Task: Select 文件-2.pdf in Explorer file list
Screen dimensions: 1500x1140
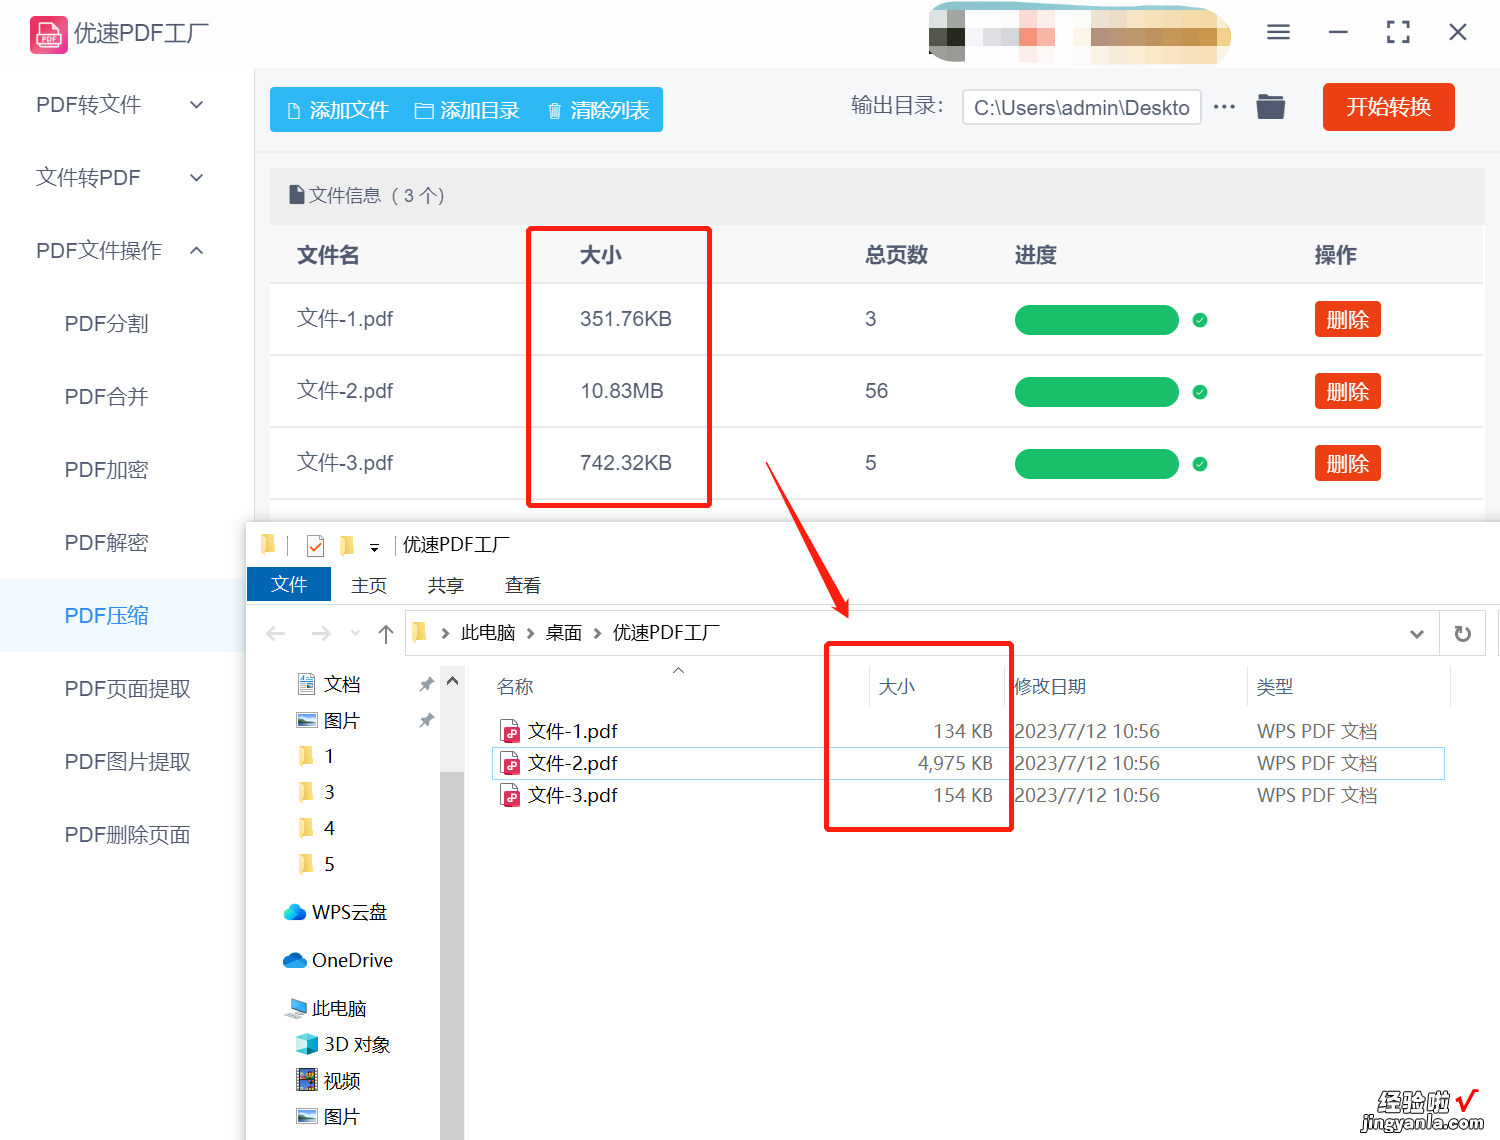Action: pyautogui.click(x=573, y=763)
